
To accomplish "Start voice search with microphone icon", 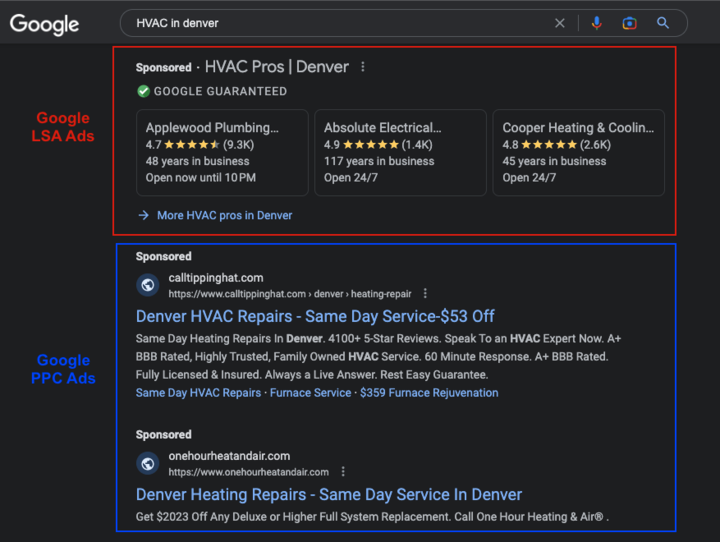I will [596, 23].
